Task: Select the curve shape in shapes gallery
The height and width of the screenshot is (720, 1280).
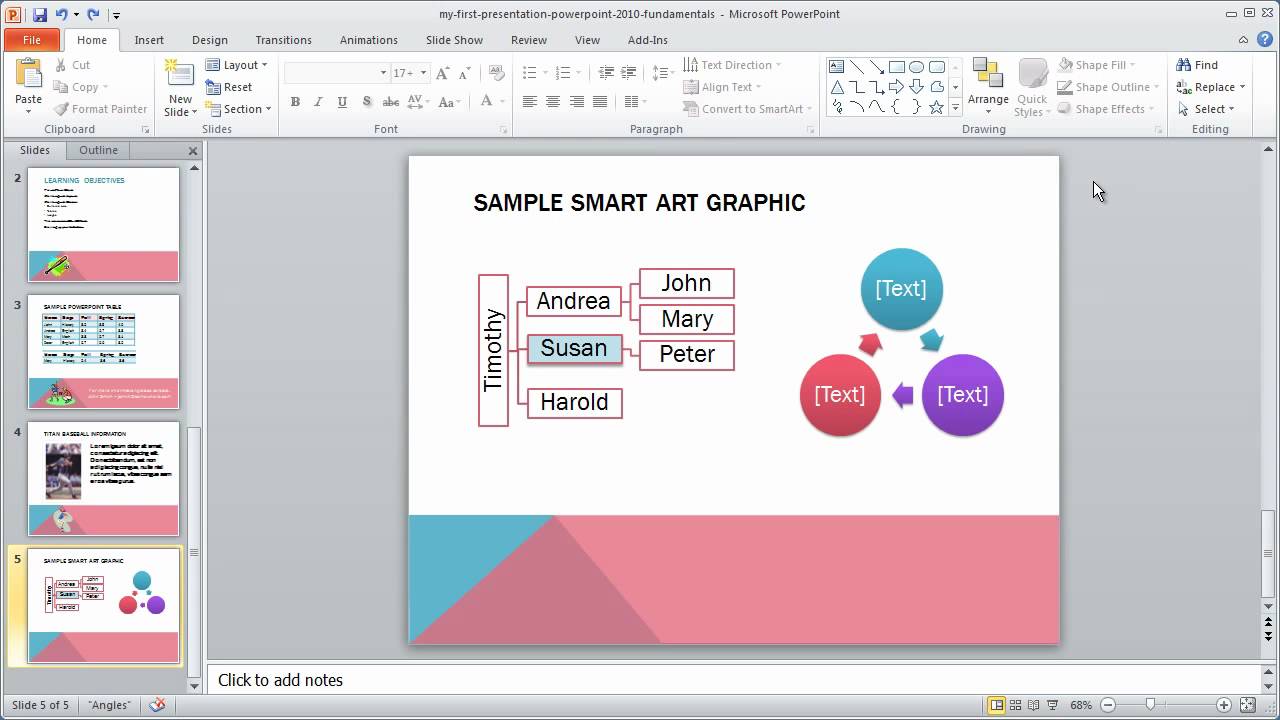Action: (x=877, y=106)
